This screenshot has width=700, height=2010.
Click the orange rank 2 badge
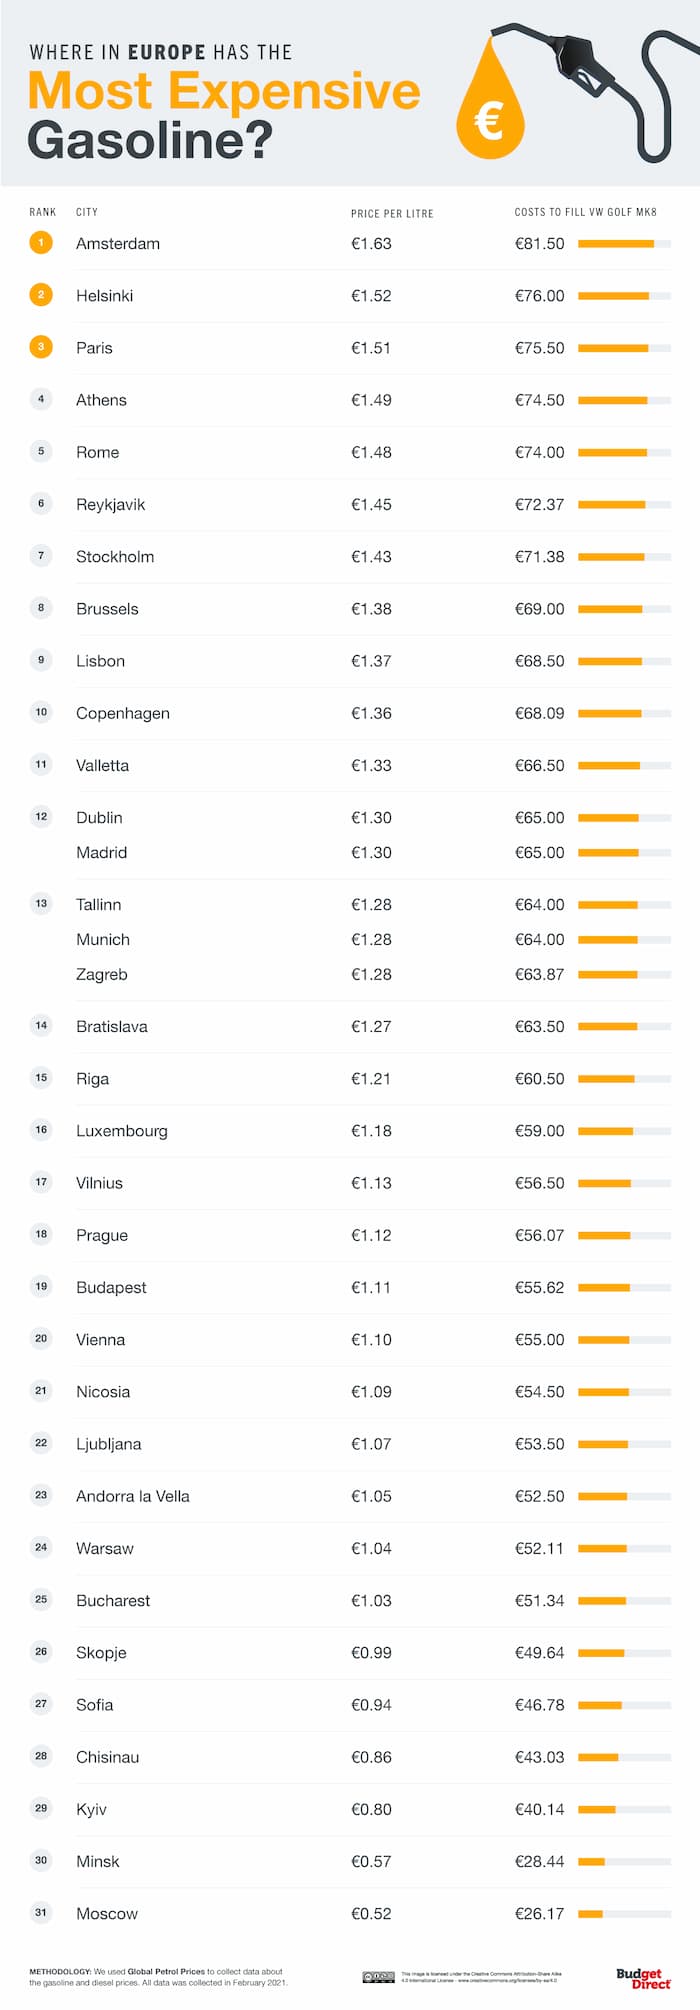(41, 295)
